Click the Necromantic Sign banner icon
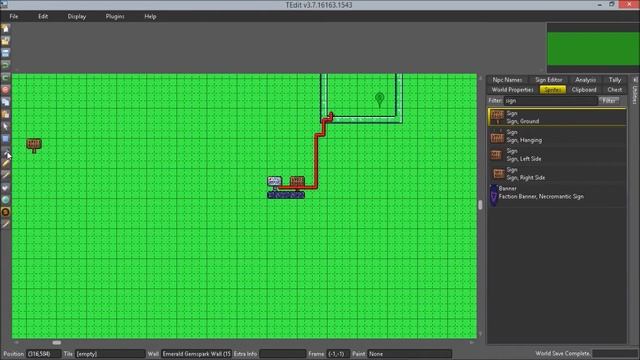640x360 pixels. pos(493,196)
